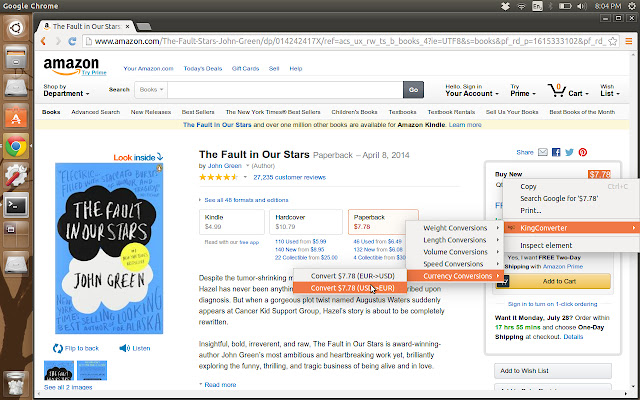This screenshot has height=400, width=640.
Task: Select Convert $7.78 (USD->EUR)
Action: click(350, 288)
